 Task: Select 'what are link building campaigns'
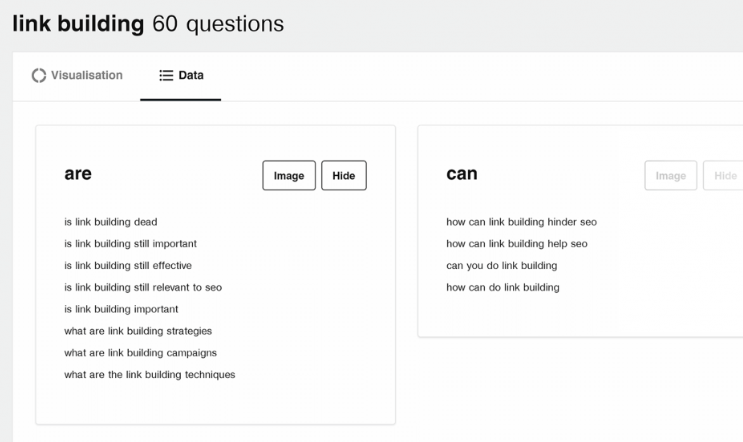point(140,352)
